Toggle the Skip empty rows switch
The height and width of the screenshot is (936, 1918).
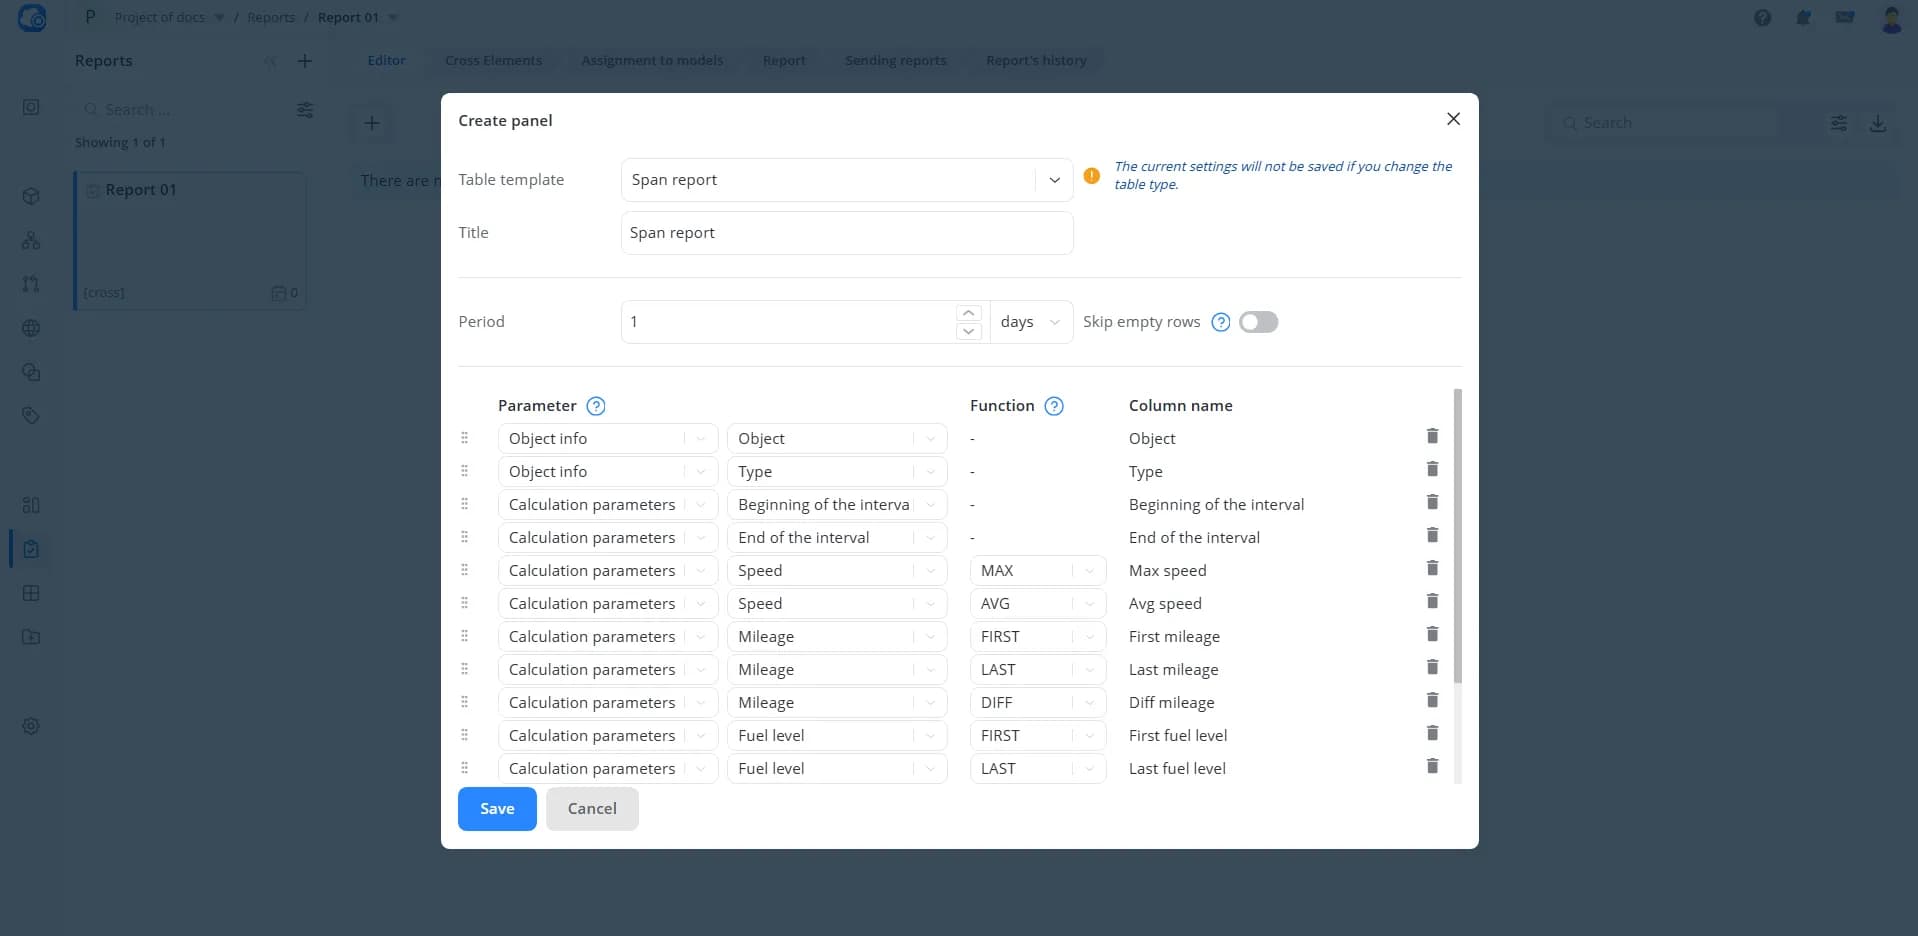[1258, 322]
